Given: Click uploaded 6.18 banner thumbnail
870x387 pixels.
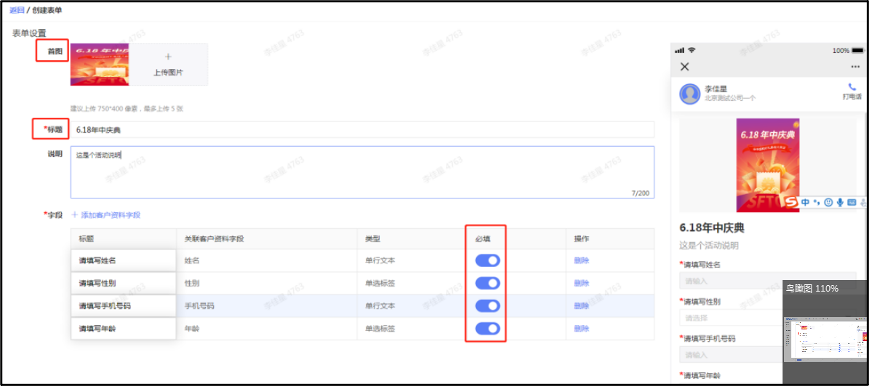Looking at the screenshot, I should click(x=100, y=64).
